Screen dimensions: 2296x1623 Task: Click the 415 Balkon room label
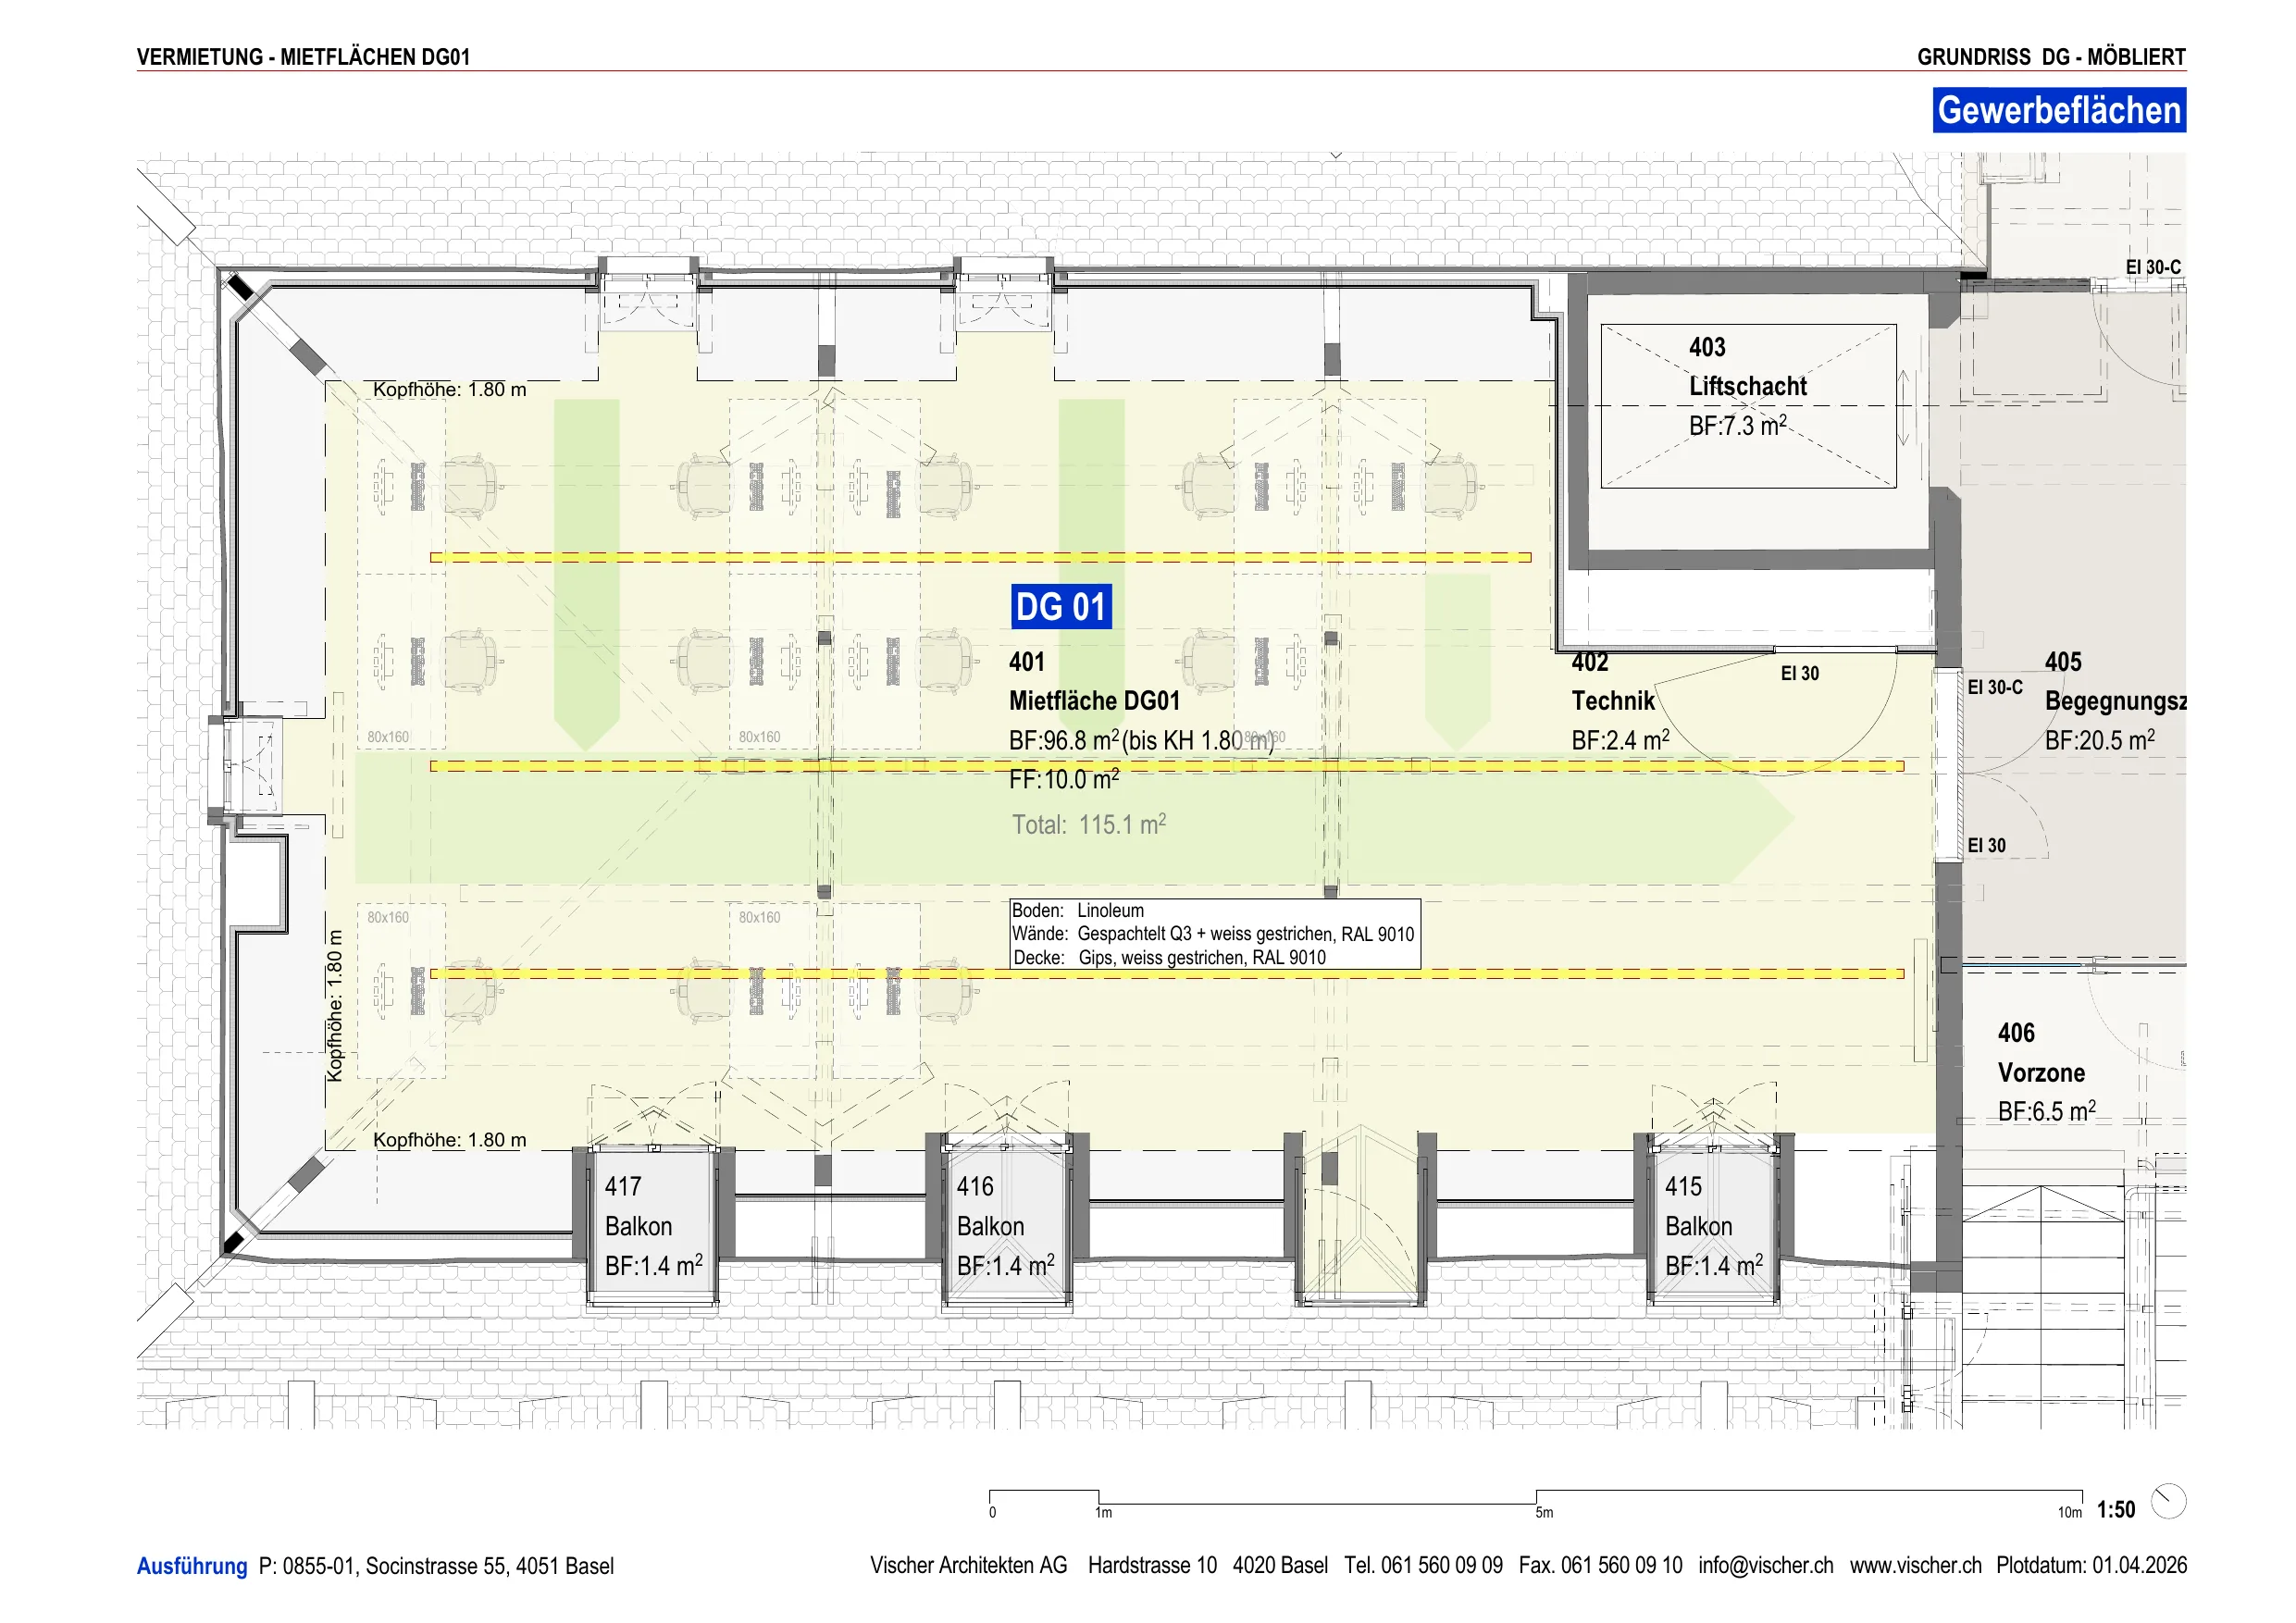[x=1714, y=1226]
